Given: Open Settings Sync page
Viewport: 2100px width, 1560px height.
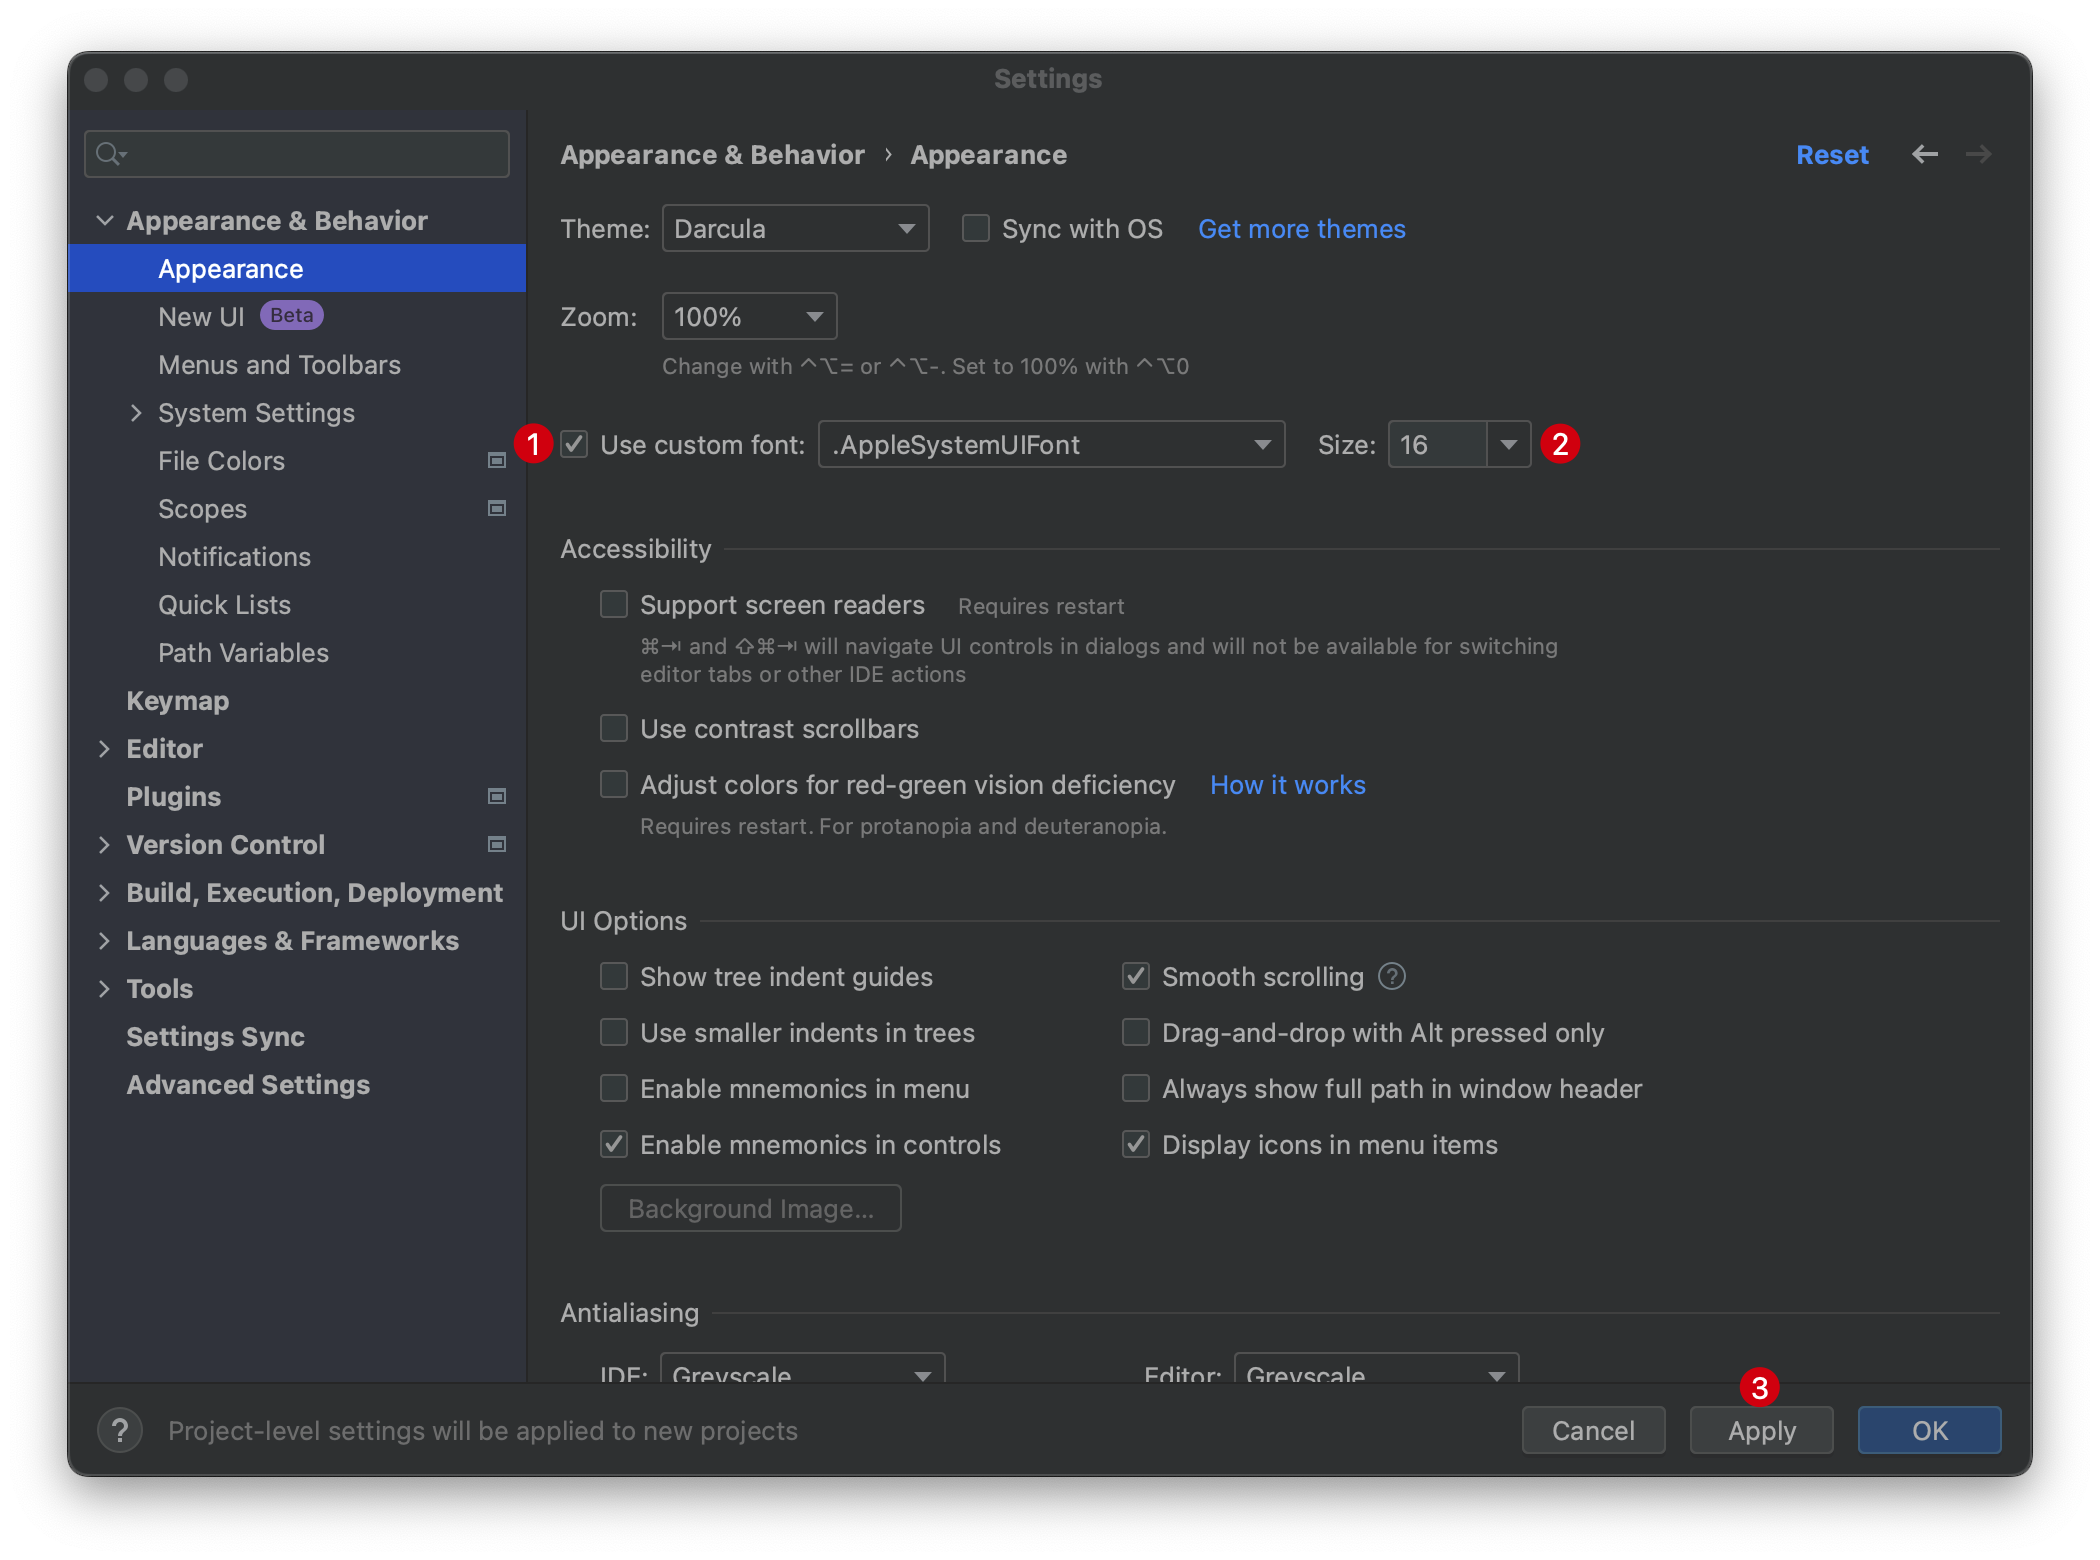Looking at the screenshot, I should tap(215, 1036).
